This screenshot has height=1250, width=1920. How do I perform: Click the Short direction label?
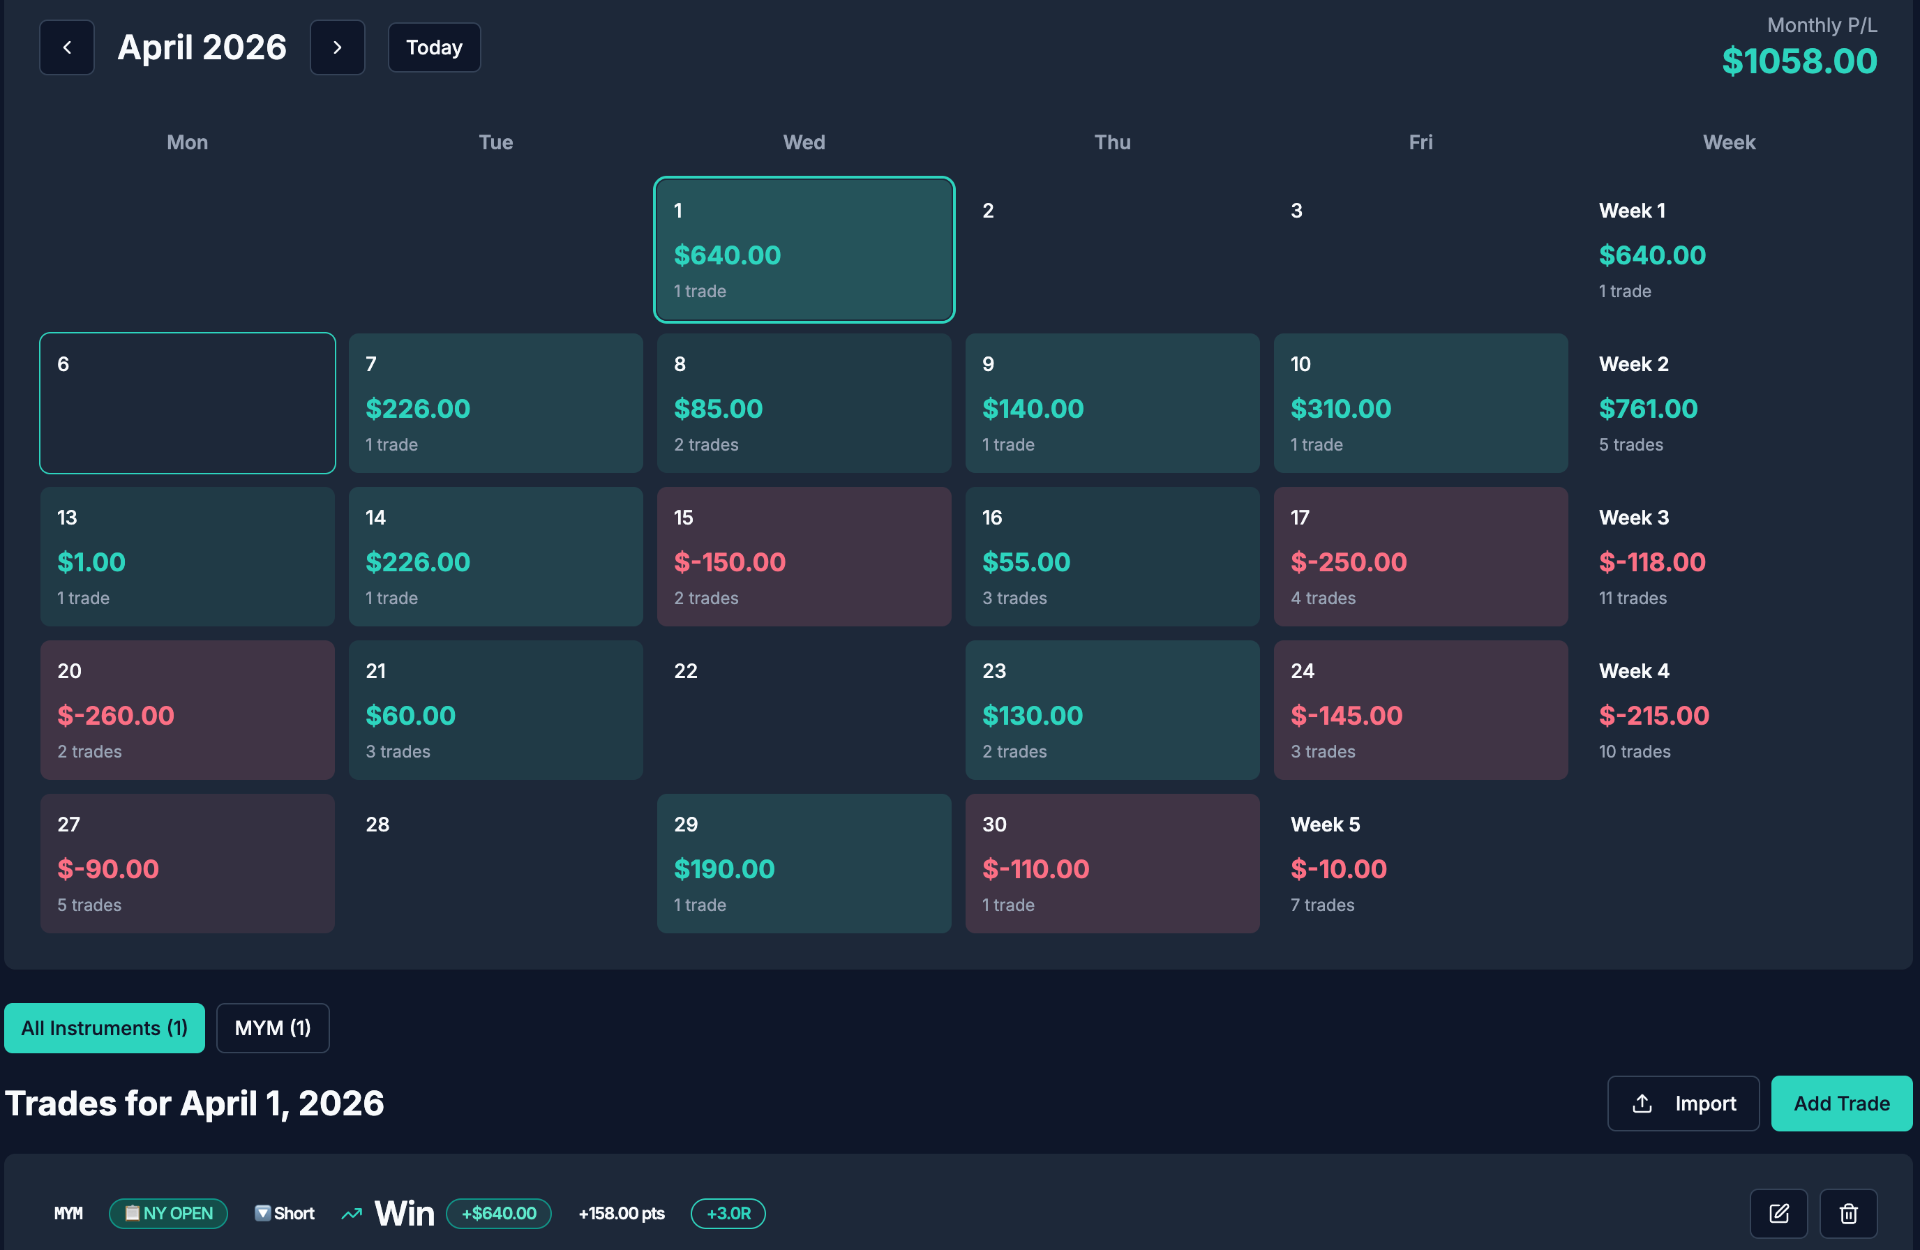pyautogui.click(x=285, y=1213)
